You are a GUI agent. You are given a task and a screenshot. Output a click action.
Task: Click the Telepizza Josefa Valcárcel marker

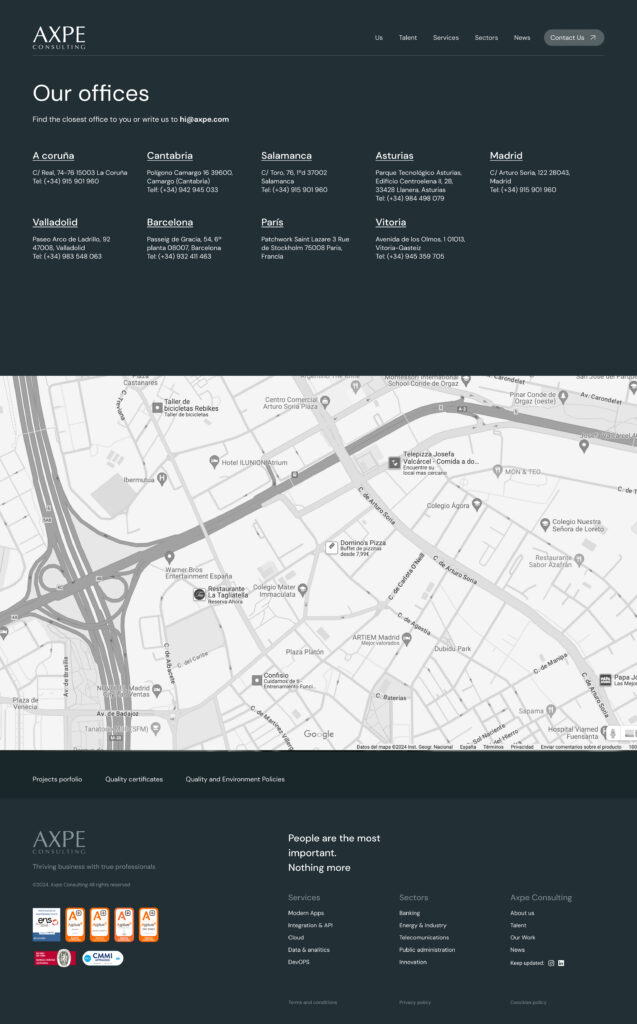pyautogui.click(x=394, y=462)
